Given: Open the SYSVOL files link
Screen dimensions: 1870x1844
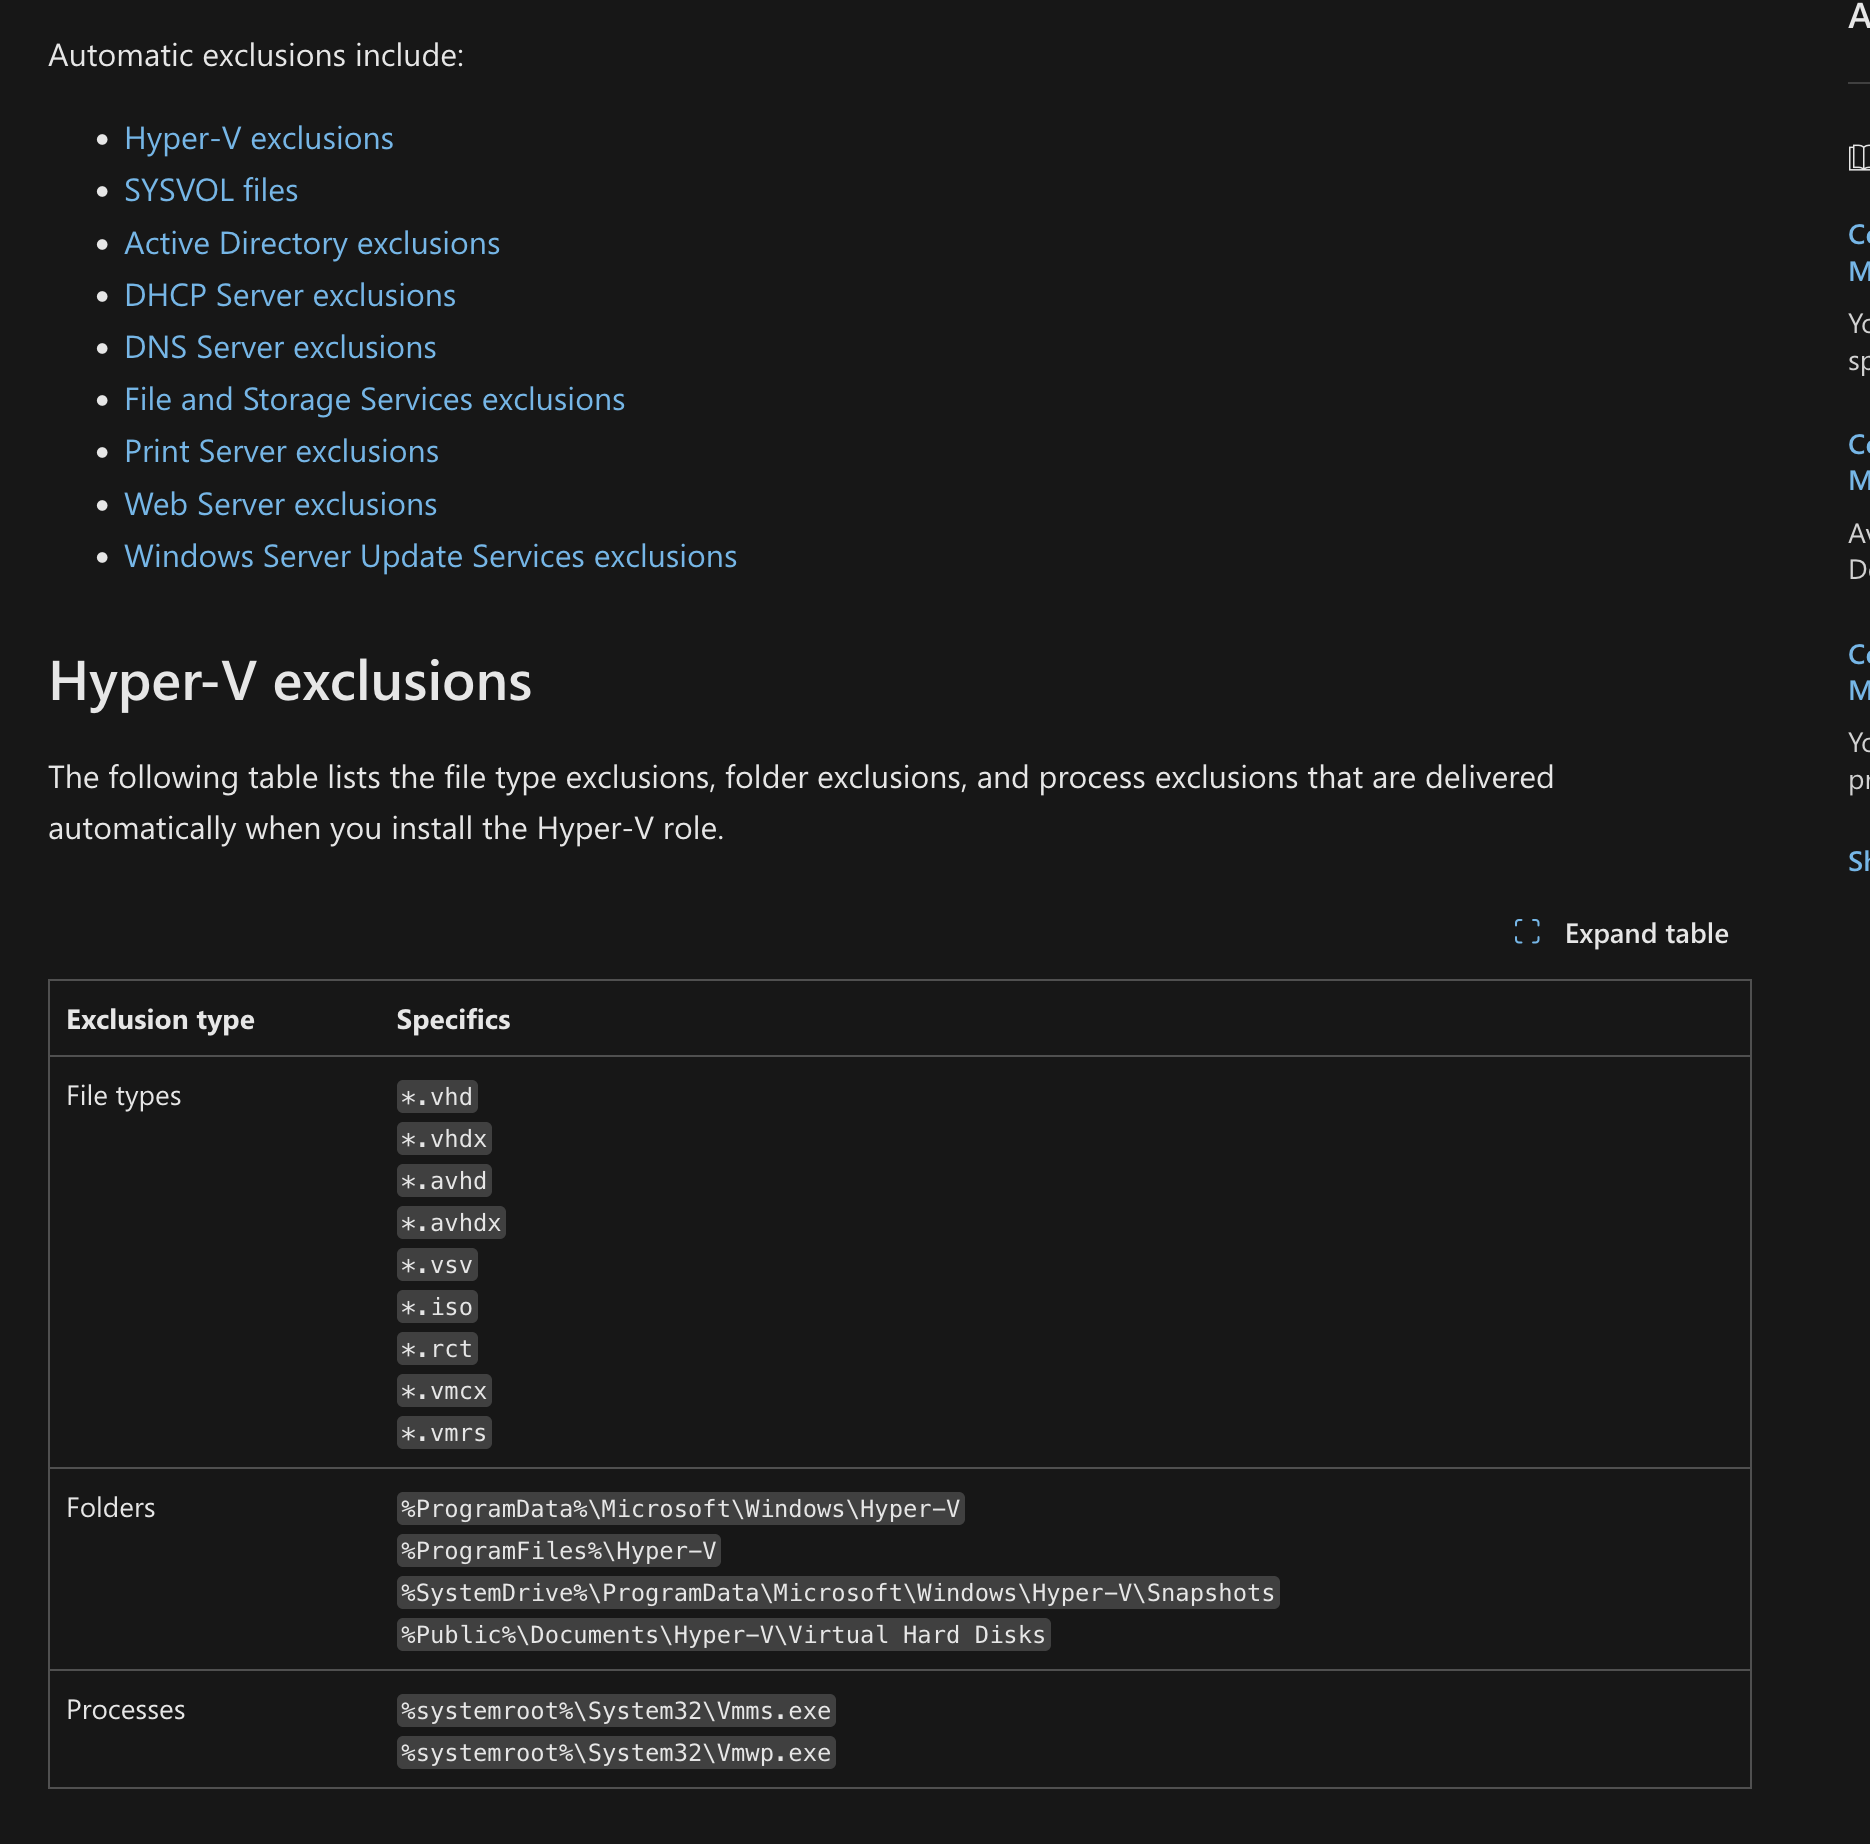Looking at the screenshot, I should (x=211, y=190).
